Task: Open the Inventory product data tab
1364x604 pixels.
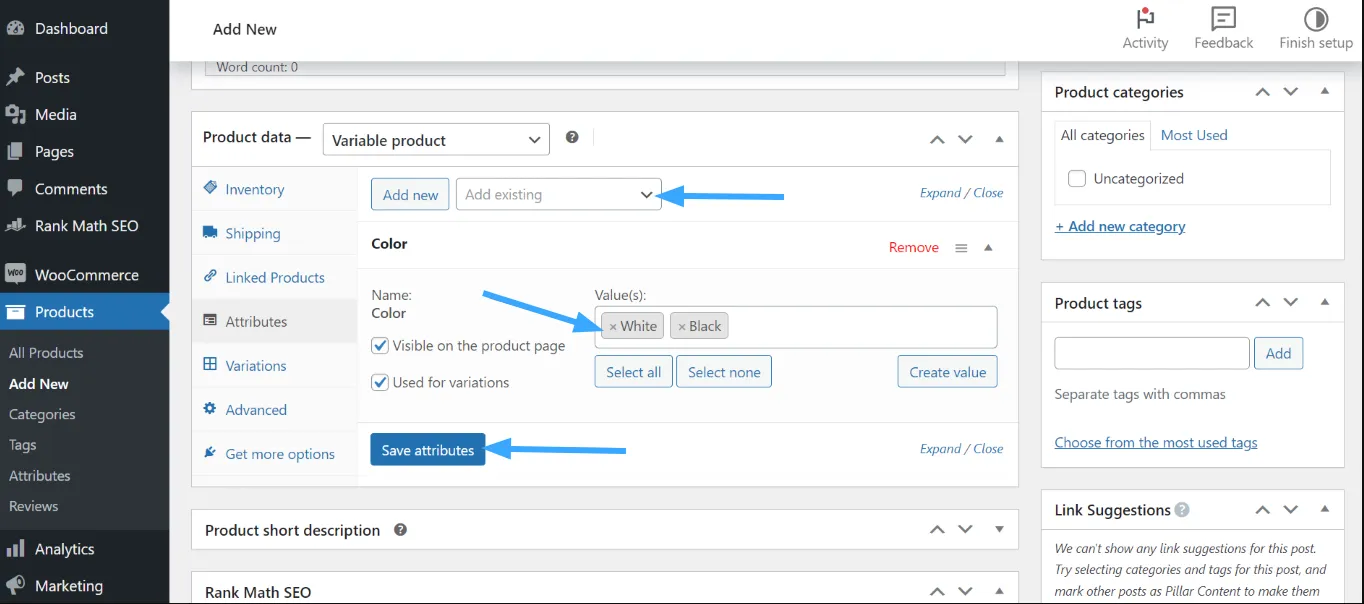Action: click(254, 189)
